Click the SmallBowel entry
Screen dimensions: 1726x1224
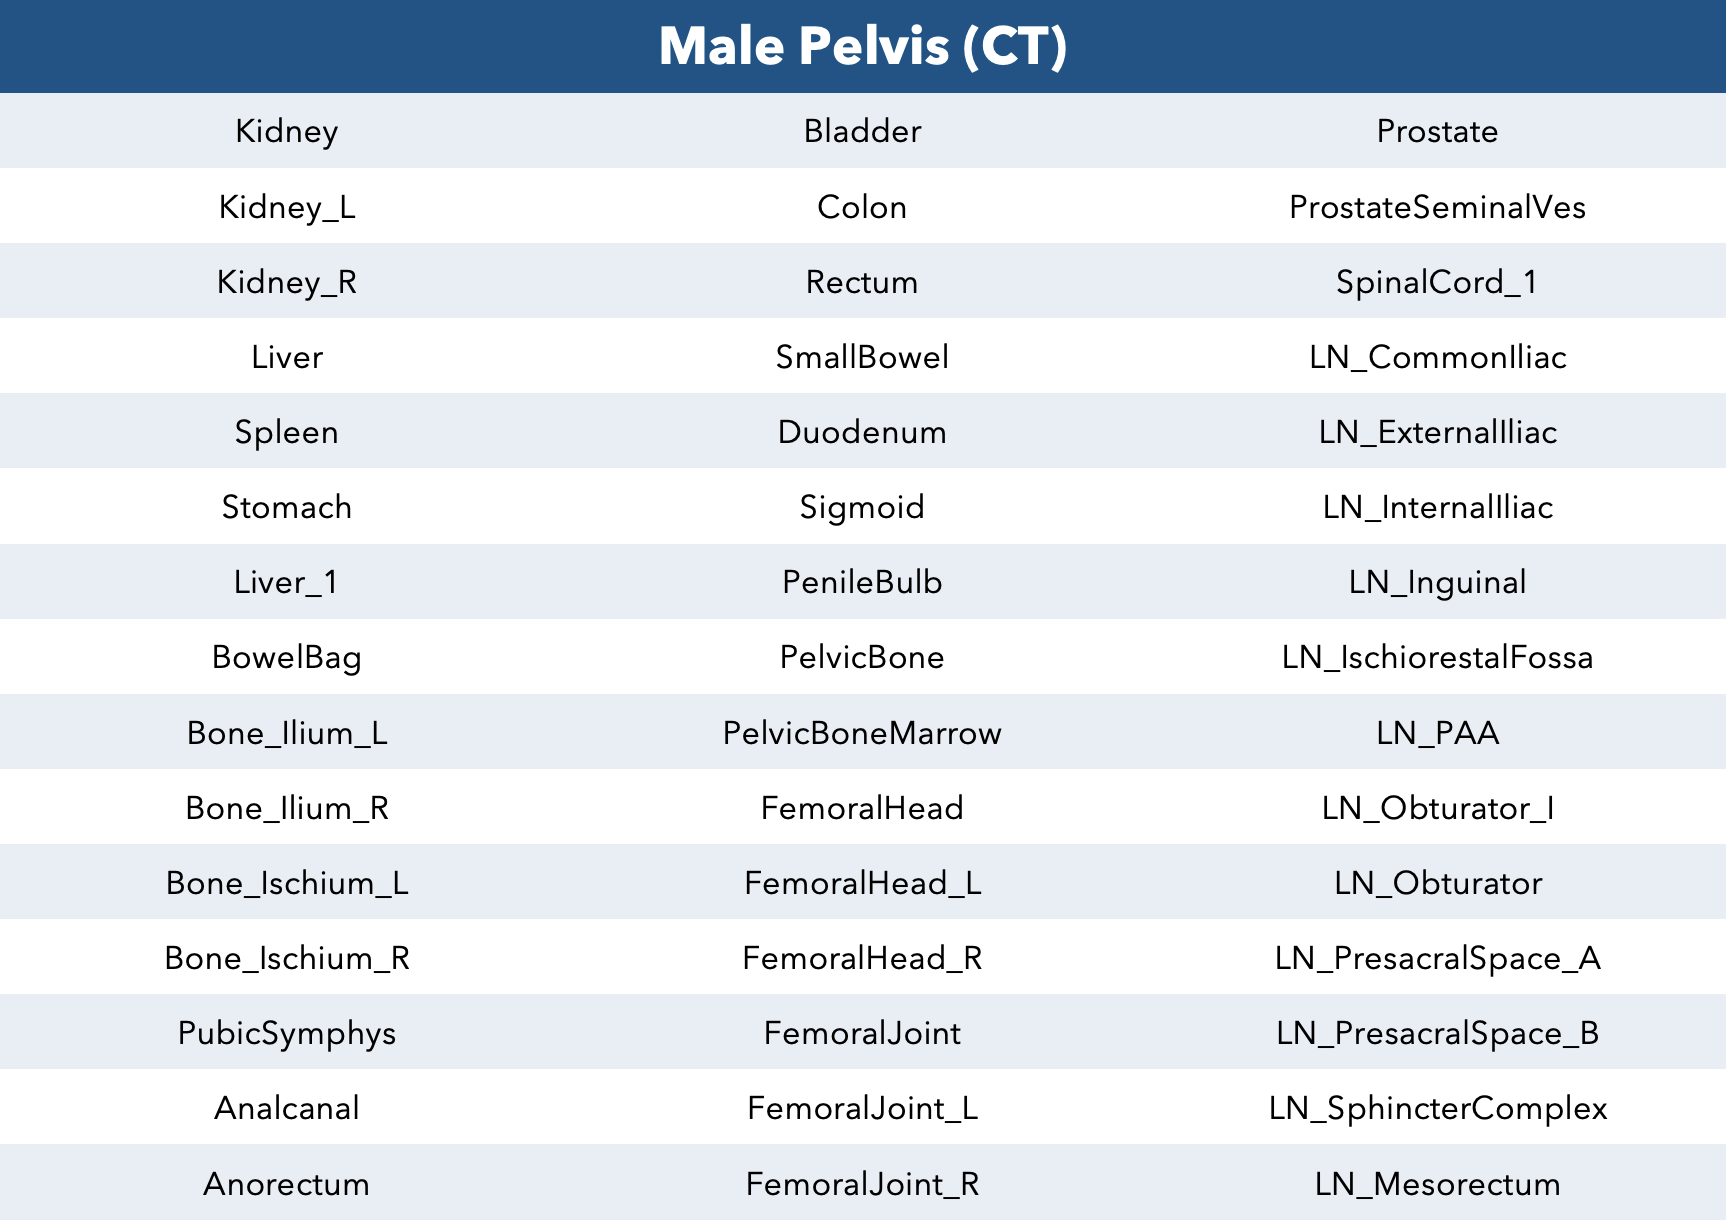click(863, 357)
